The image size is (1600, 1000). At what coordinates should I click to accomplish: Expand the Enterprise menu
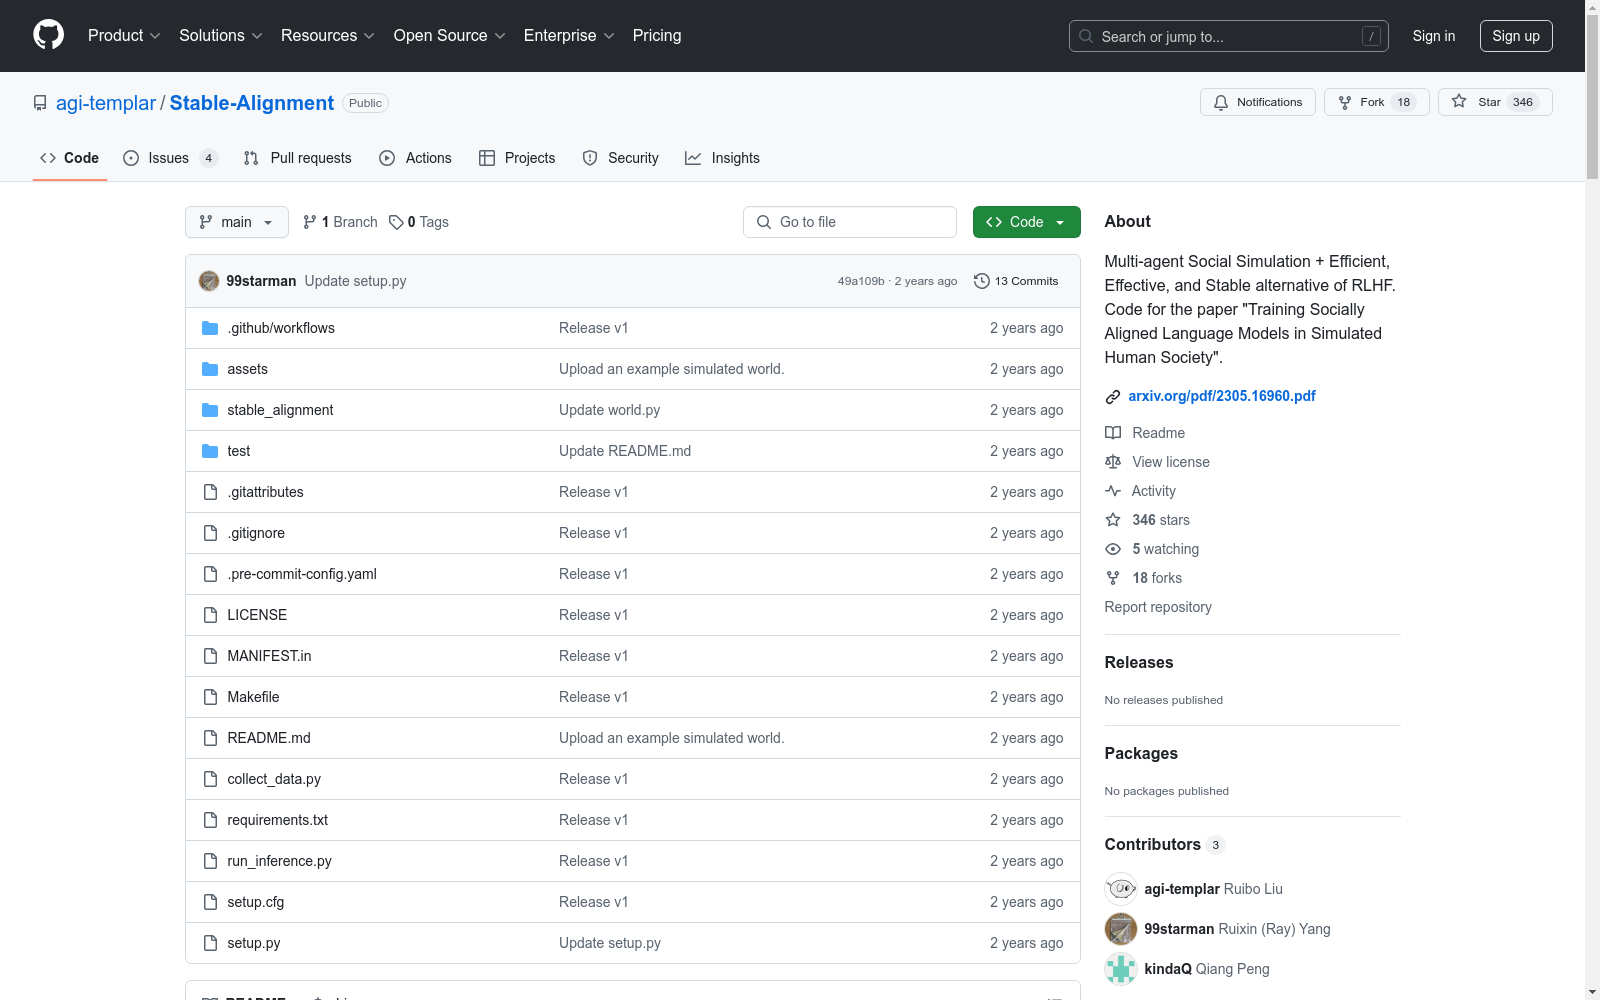point(569,35)
